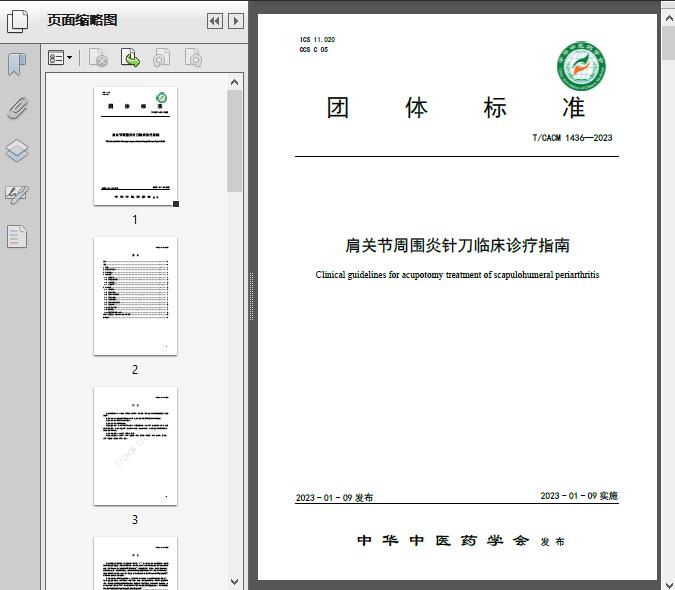The image size is (675, 590).
Task: Open the Attachments paperclip panel
Action: pyautogui.click(x=17, y=108)
